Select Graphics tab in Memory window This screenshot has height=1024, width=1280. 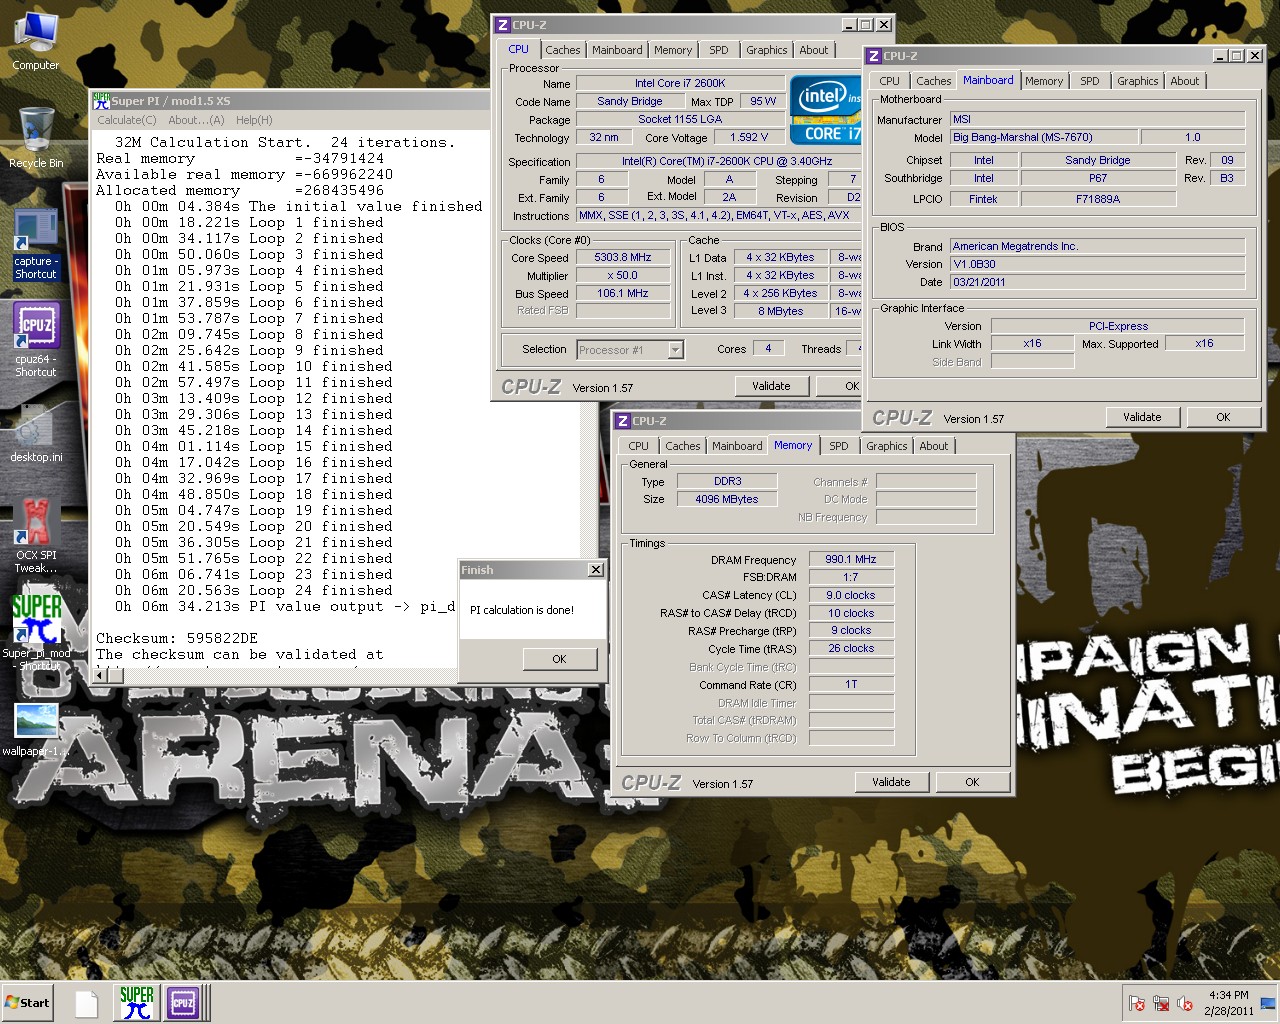887,446
